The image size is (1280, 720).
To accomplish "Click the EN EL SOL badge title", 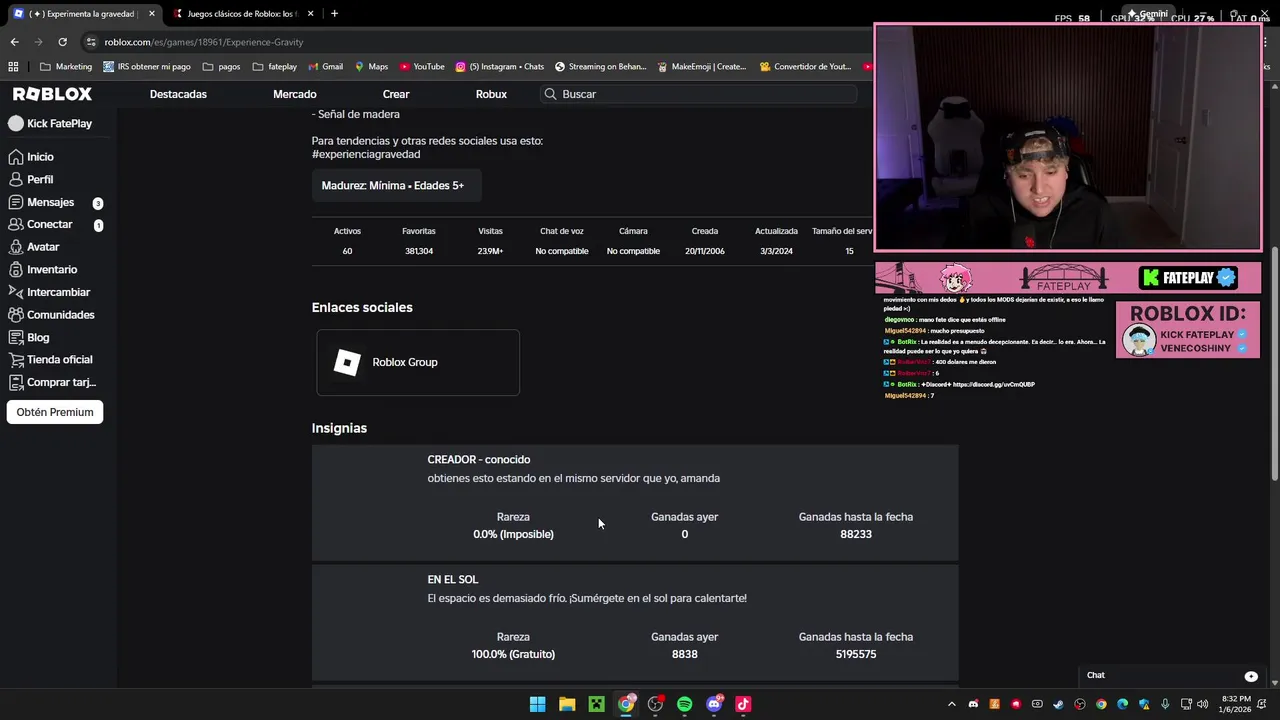I will [453, 580].
